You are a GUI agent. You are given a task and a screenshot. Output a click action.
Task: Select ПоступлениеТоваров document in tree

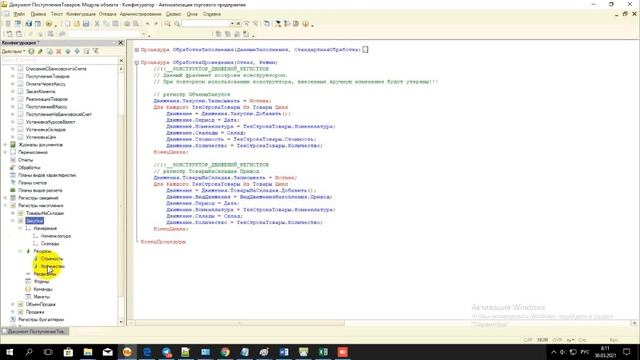click(x=47, y=76)
